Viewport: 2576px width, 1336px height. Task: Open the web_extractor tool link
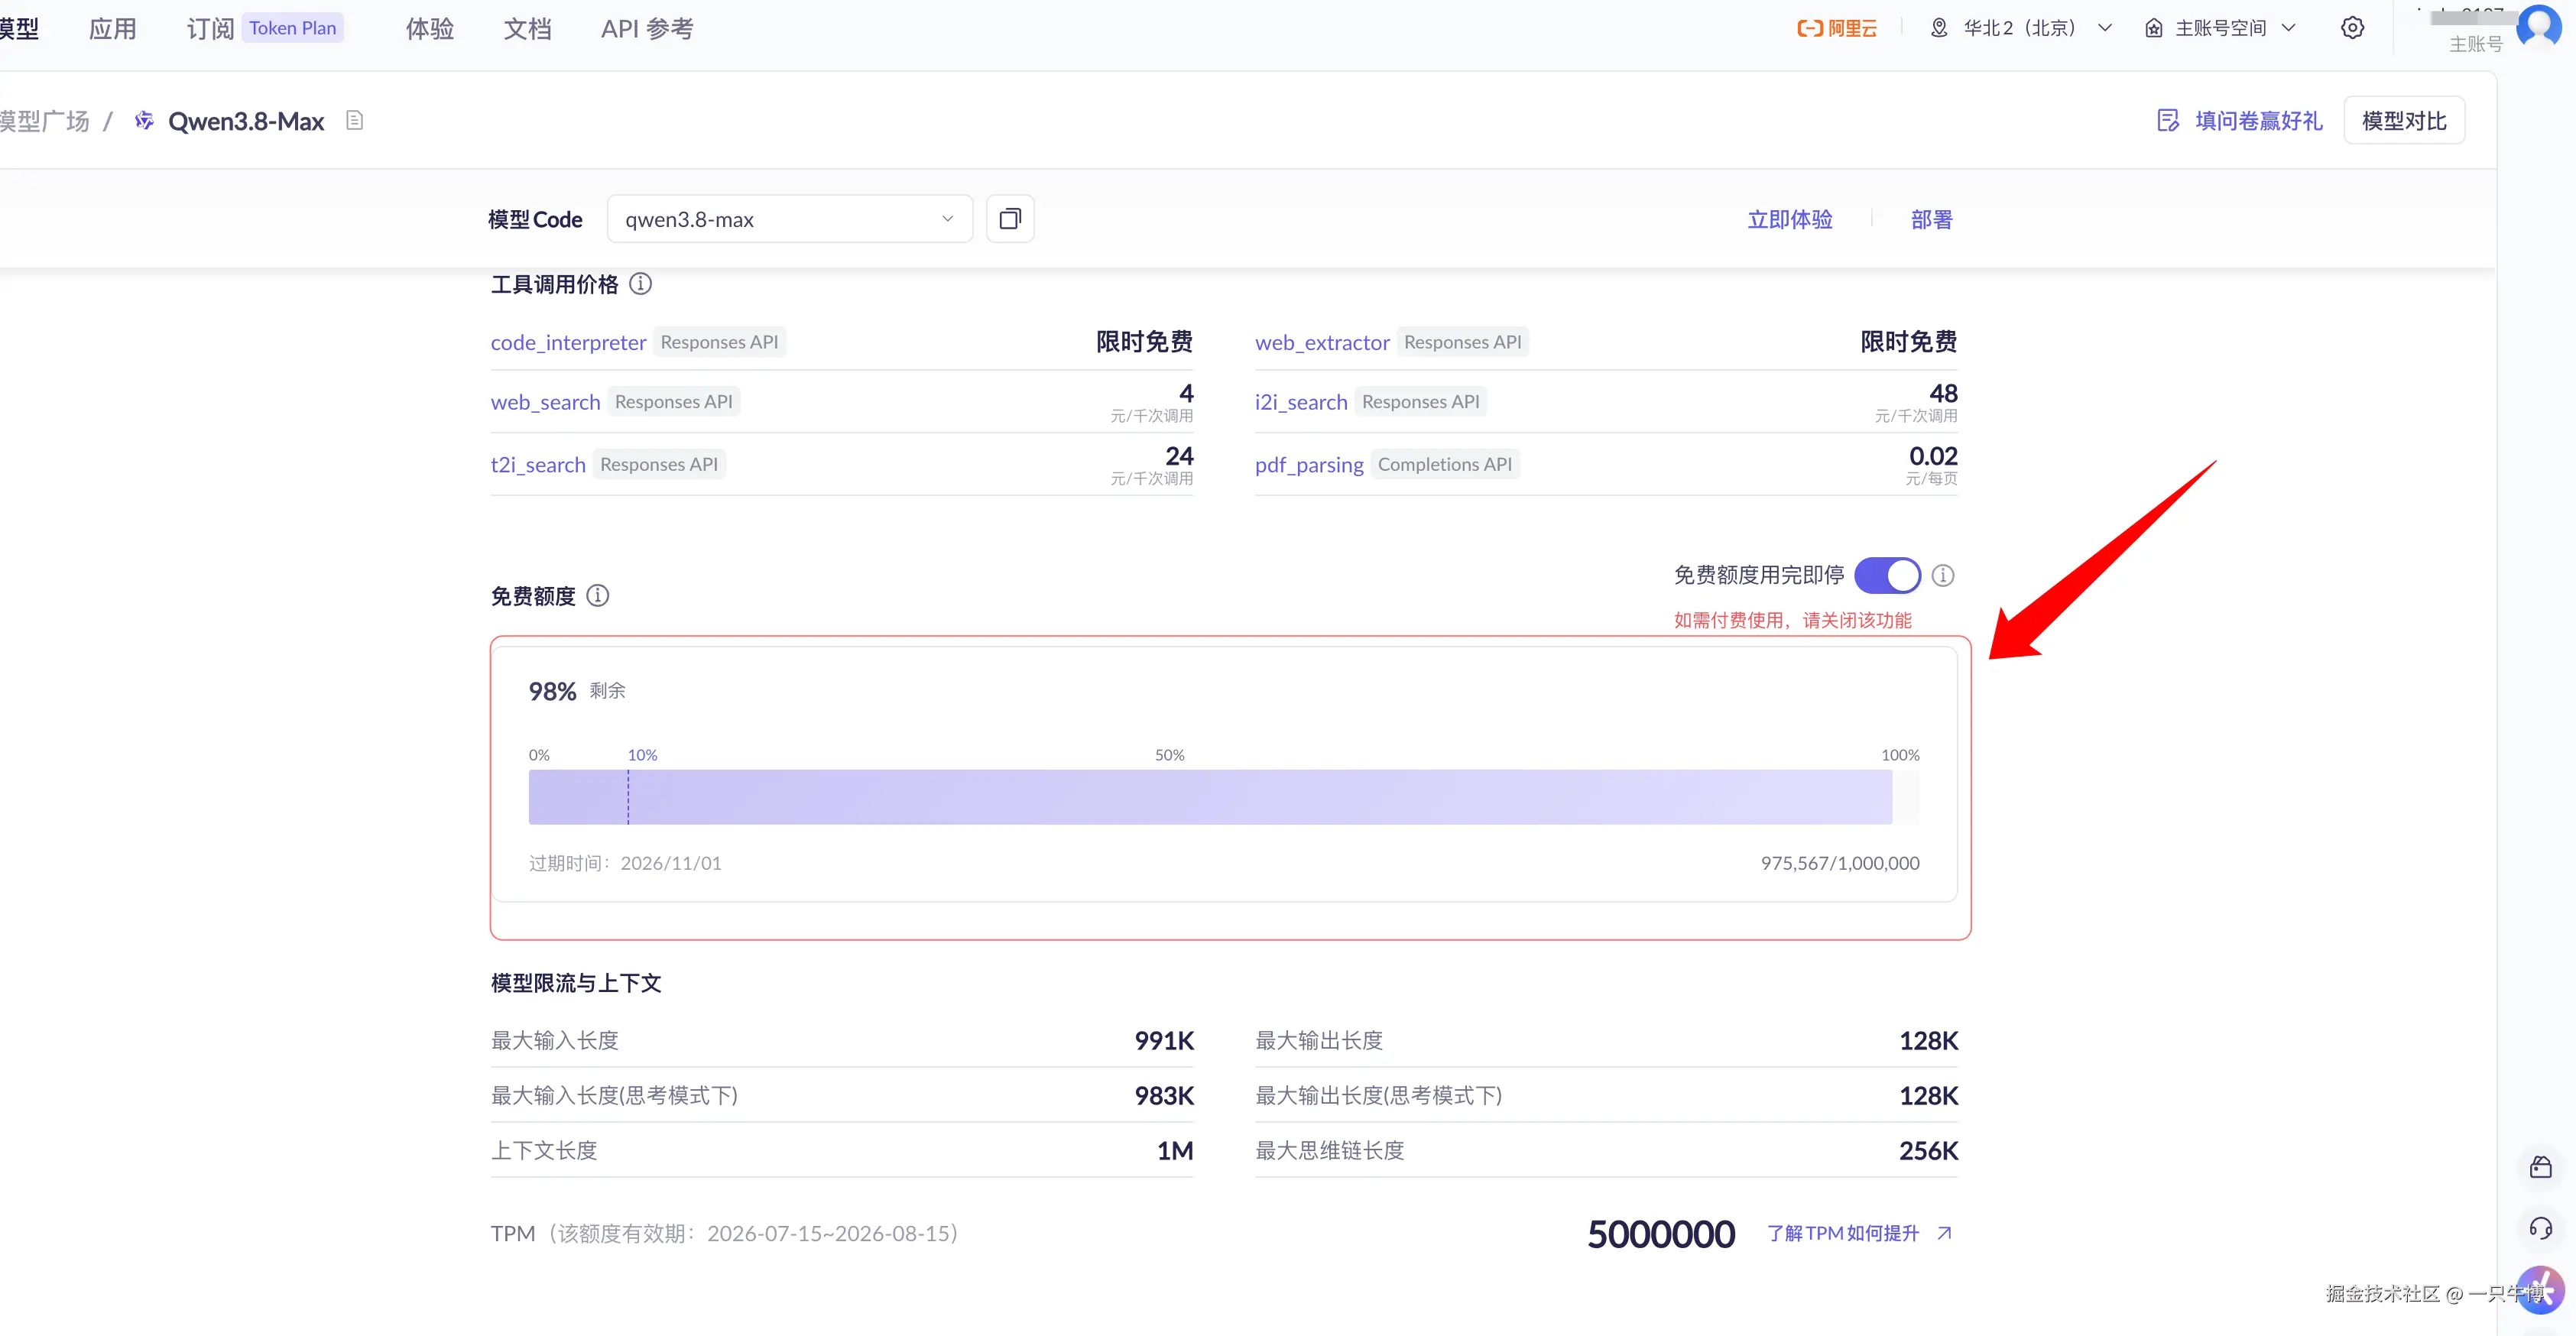(x=1322, y=342)
